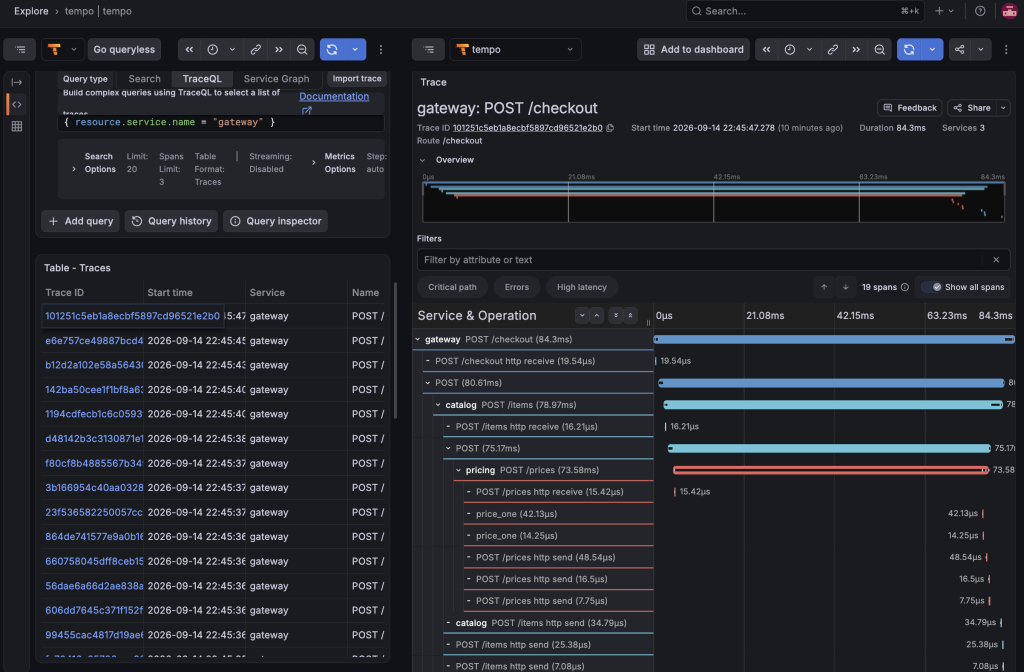The image size is (1024, 672).
Task: Click Add to dashboard button
Action: 694,50
